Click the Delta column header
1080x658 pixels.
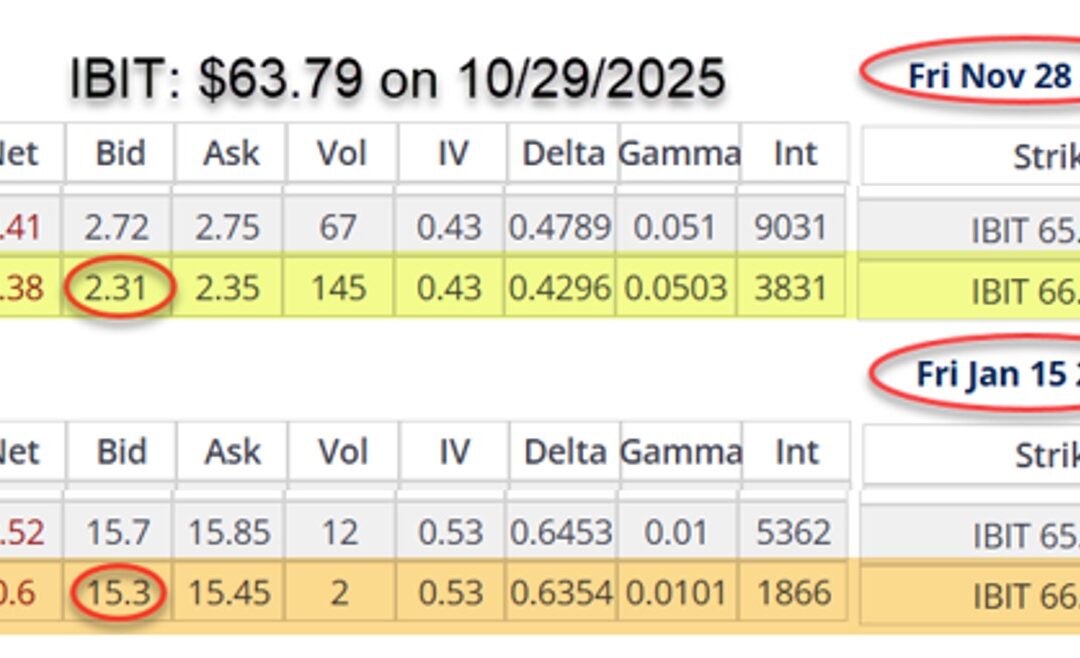pyautogui.click(x=562, y=154)
